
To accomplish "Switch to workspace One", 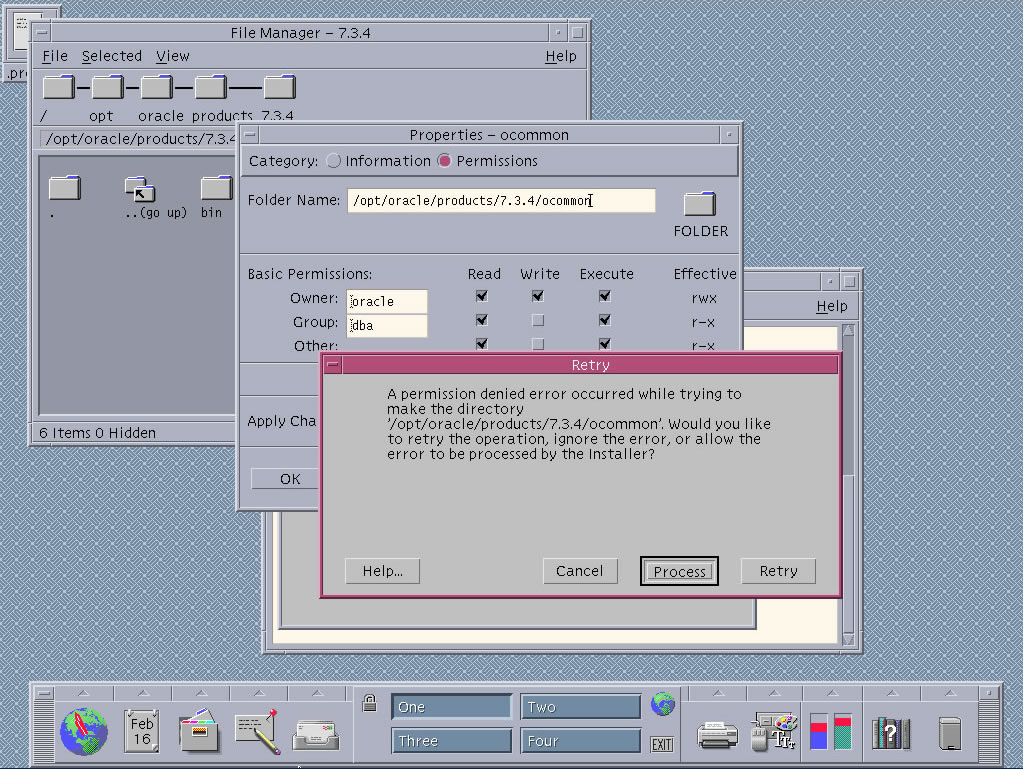I will [x=451, y=706].
